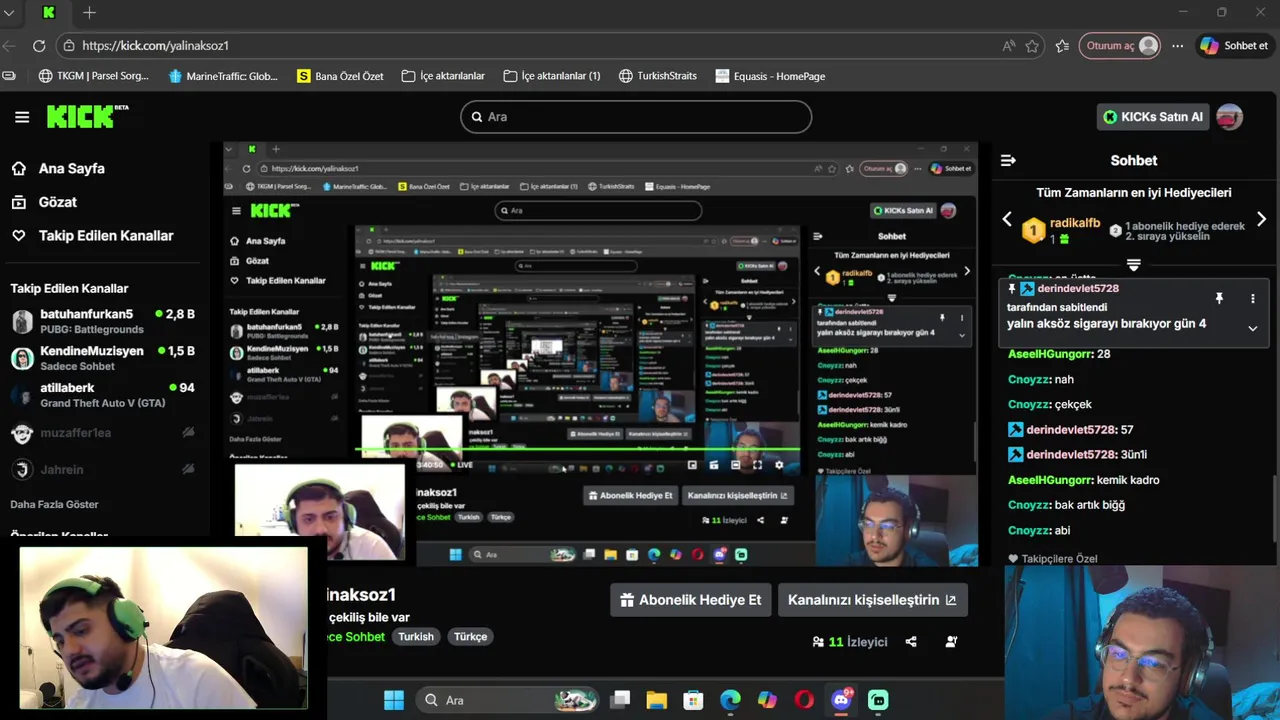The image size is (1280, 720).
Task: Open Opera browser from taskbar
Action: pyautogui.click(x=804, y=700)
